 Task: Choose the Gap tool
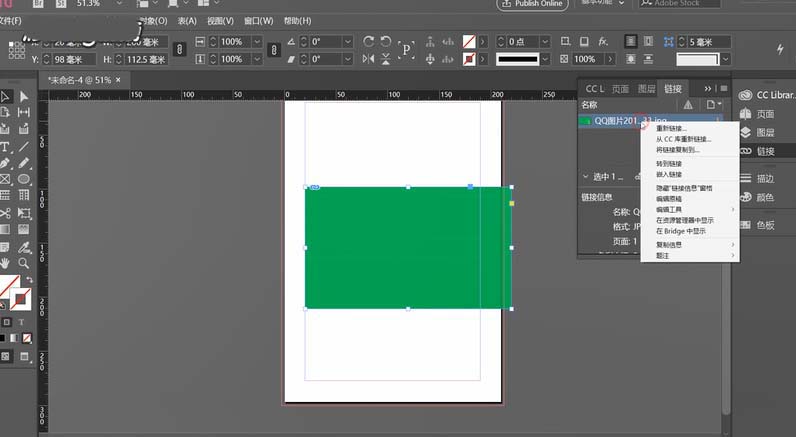click(24, 112)
